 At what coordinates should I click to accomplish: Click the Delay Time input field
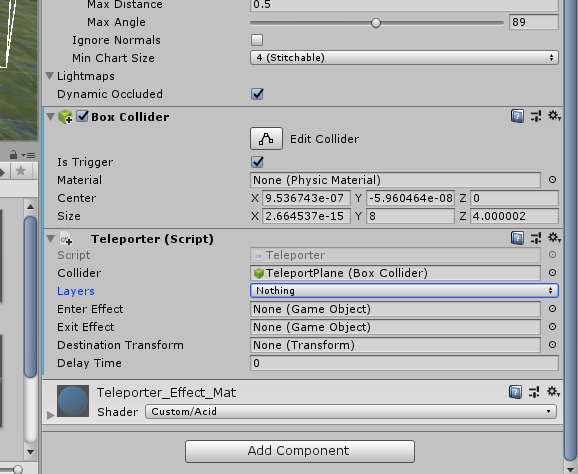[x=404, y=363]
